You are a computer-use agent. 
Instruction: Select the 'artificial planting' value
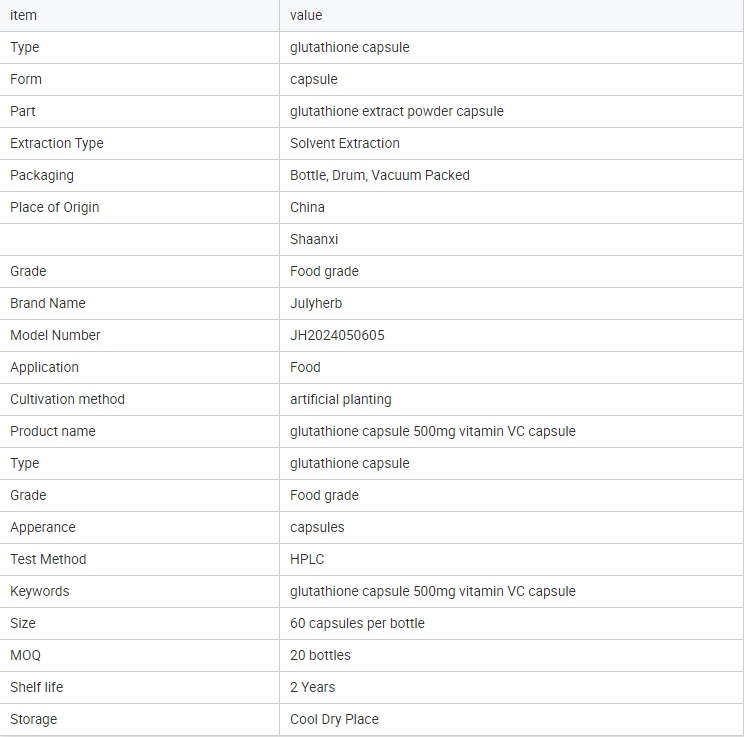(341, 399)
